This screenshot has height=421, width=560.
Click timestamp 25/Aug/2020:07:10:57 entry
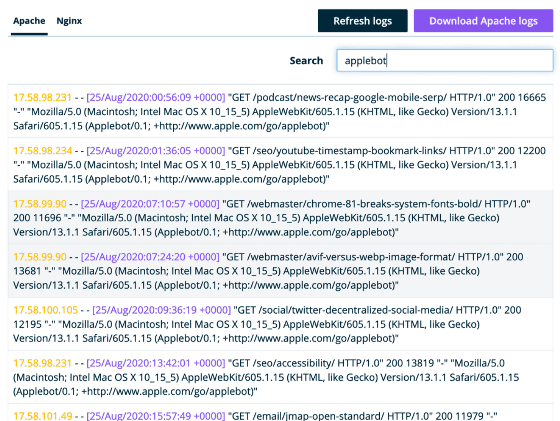click(150, 204)
